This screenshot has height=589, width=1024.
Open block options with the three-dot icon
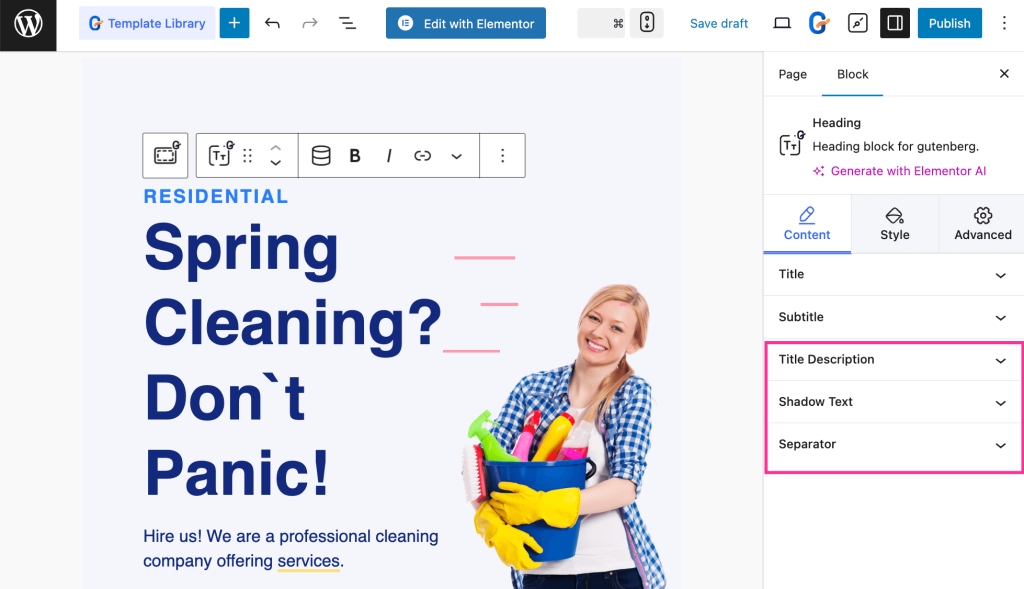tap(502, 155)
